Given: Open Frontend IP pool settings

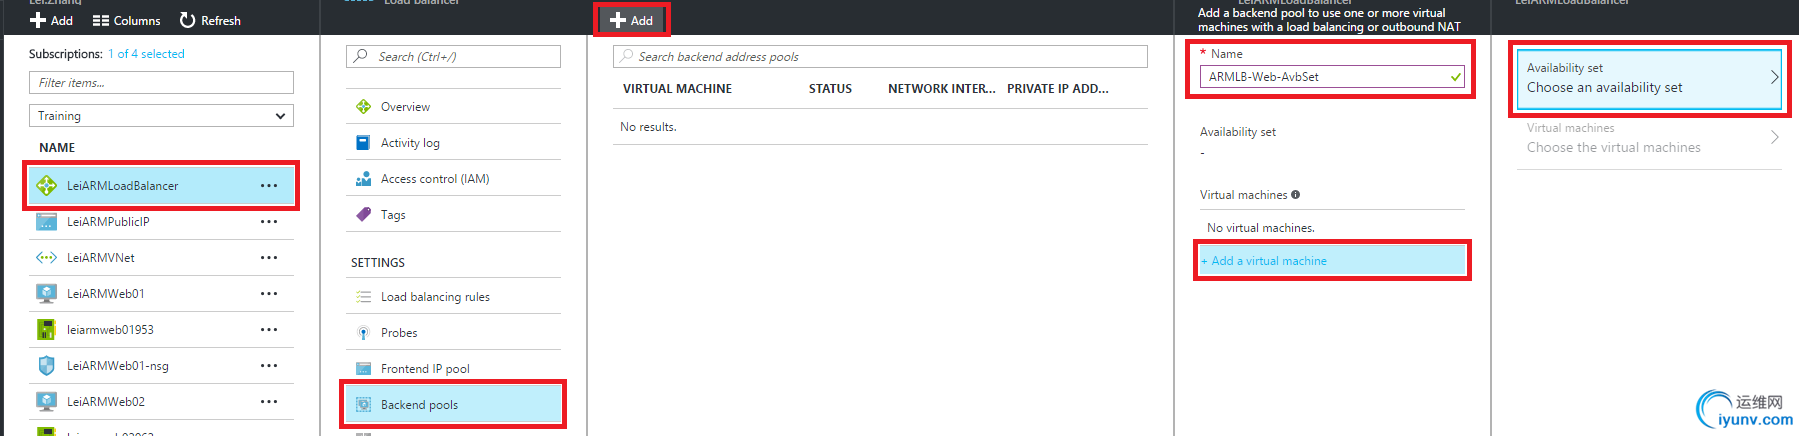Looking at the screenshot, I should [453, 369].
